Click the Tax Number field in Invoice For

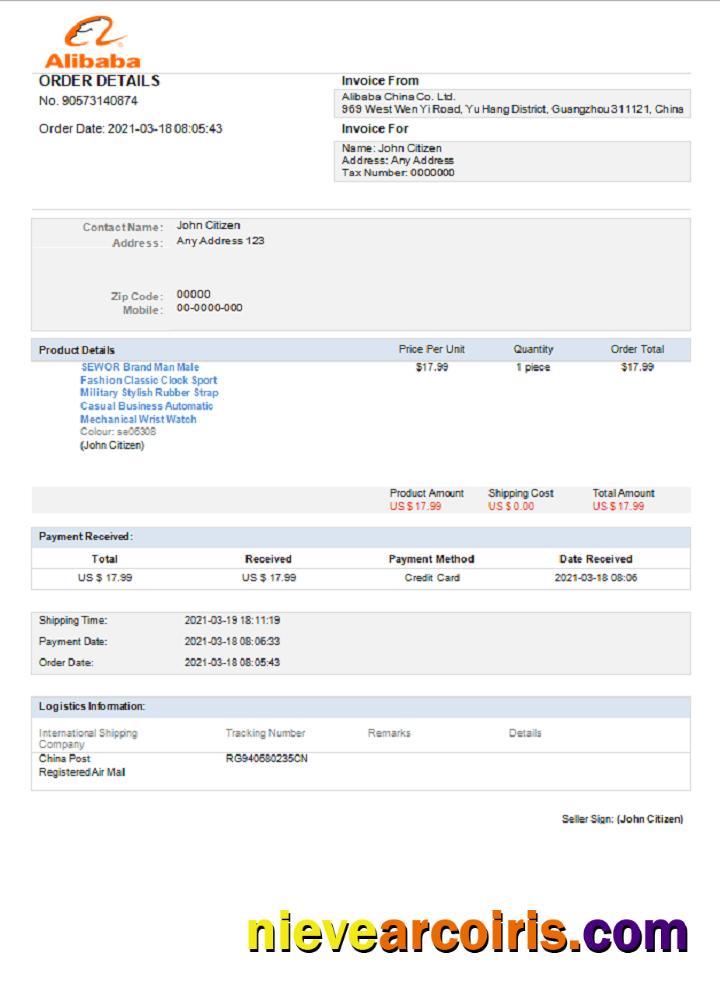click(x=398, y=172)
